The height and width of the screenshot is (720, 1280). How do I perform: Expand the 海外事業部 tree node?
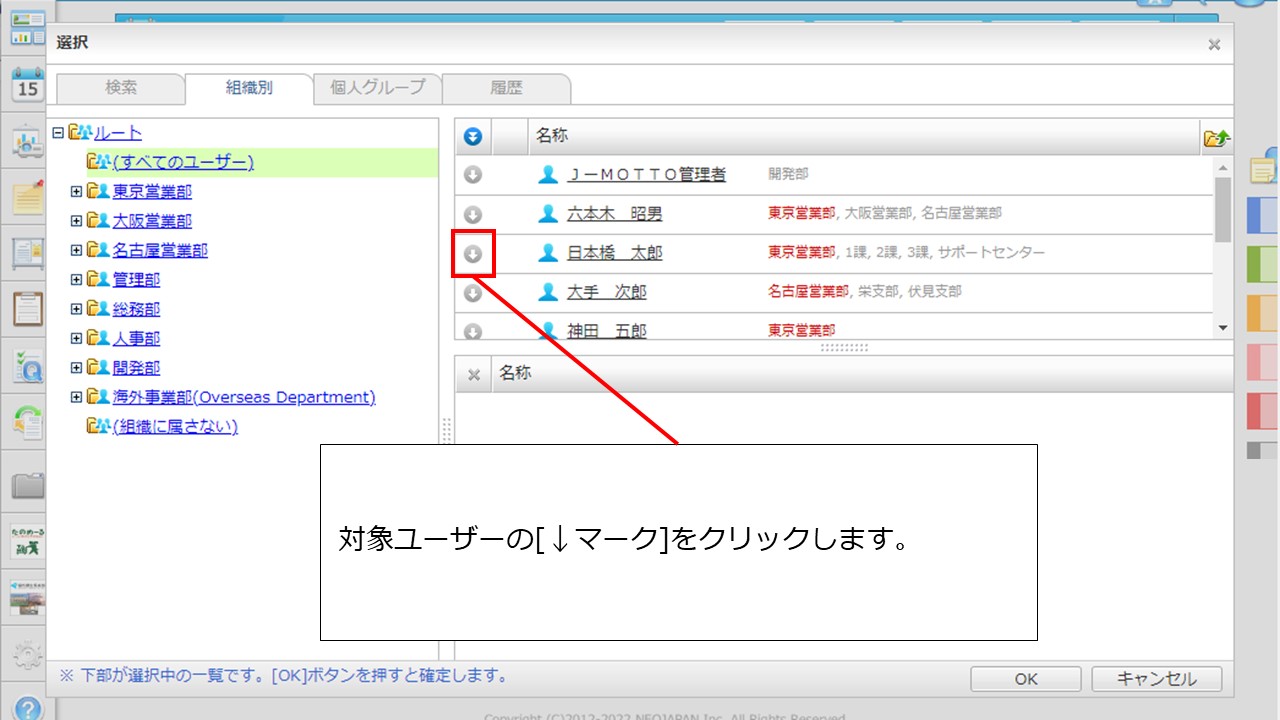click(76, 397)
